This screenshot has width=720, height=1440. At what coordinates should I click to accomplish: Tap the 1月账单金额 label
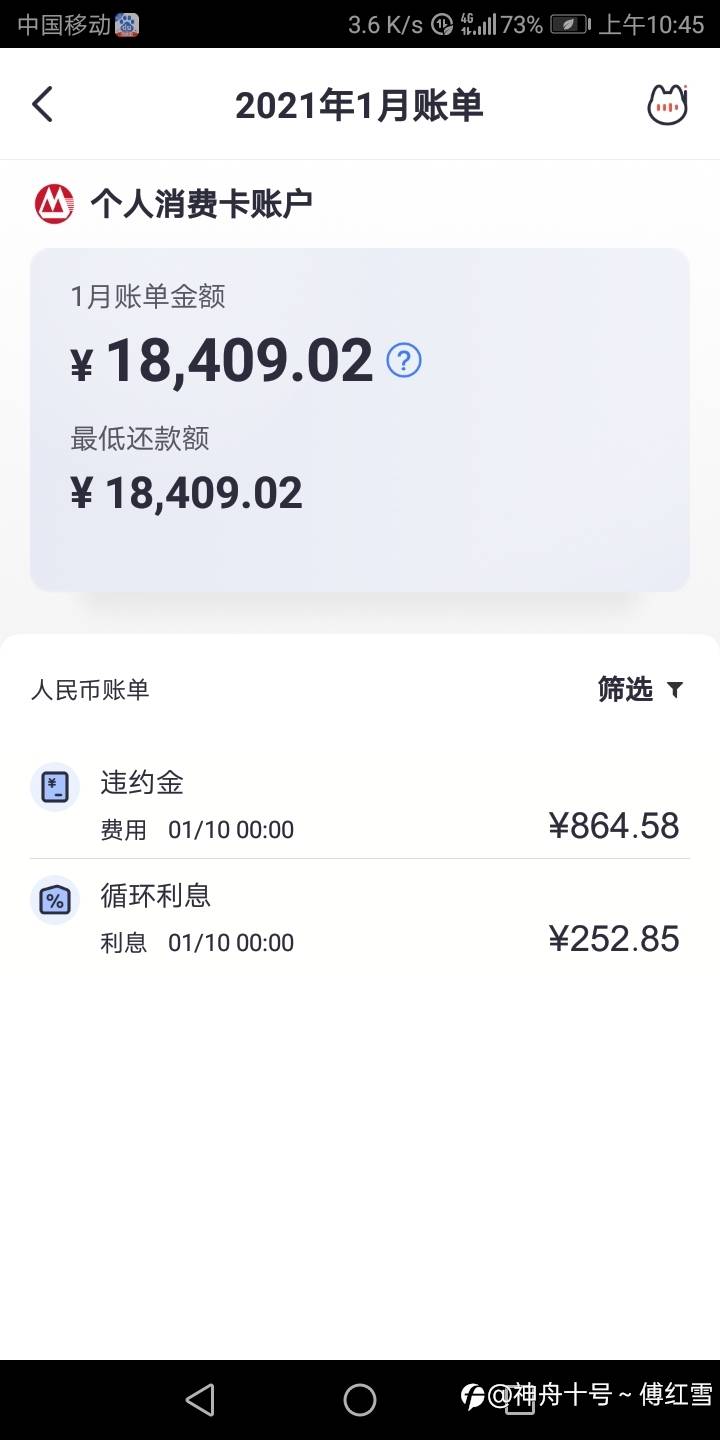(x=147, y=296)
